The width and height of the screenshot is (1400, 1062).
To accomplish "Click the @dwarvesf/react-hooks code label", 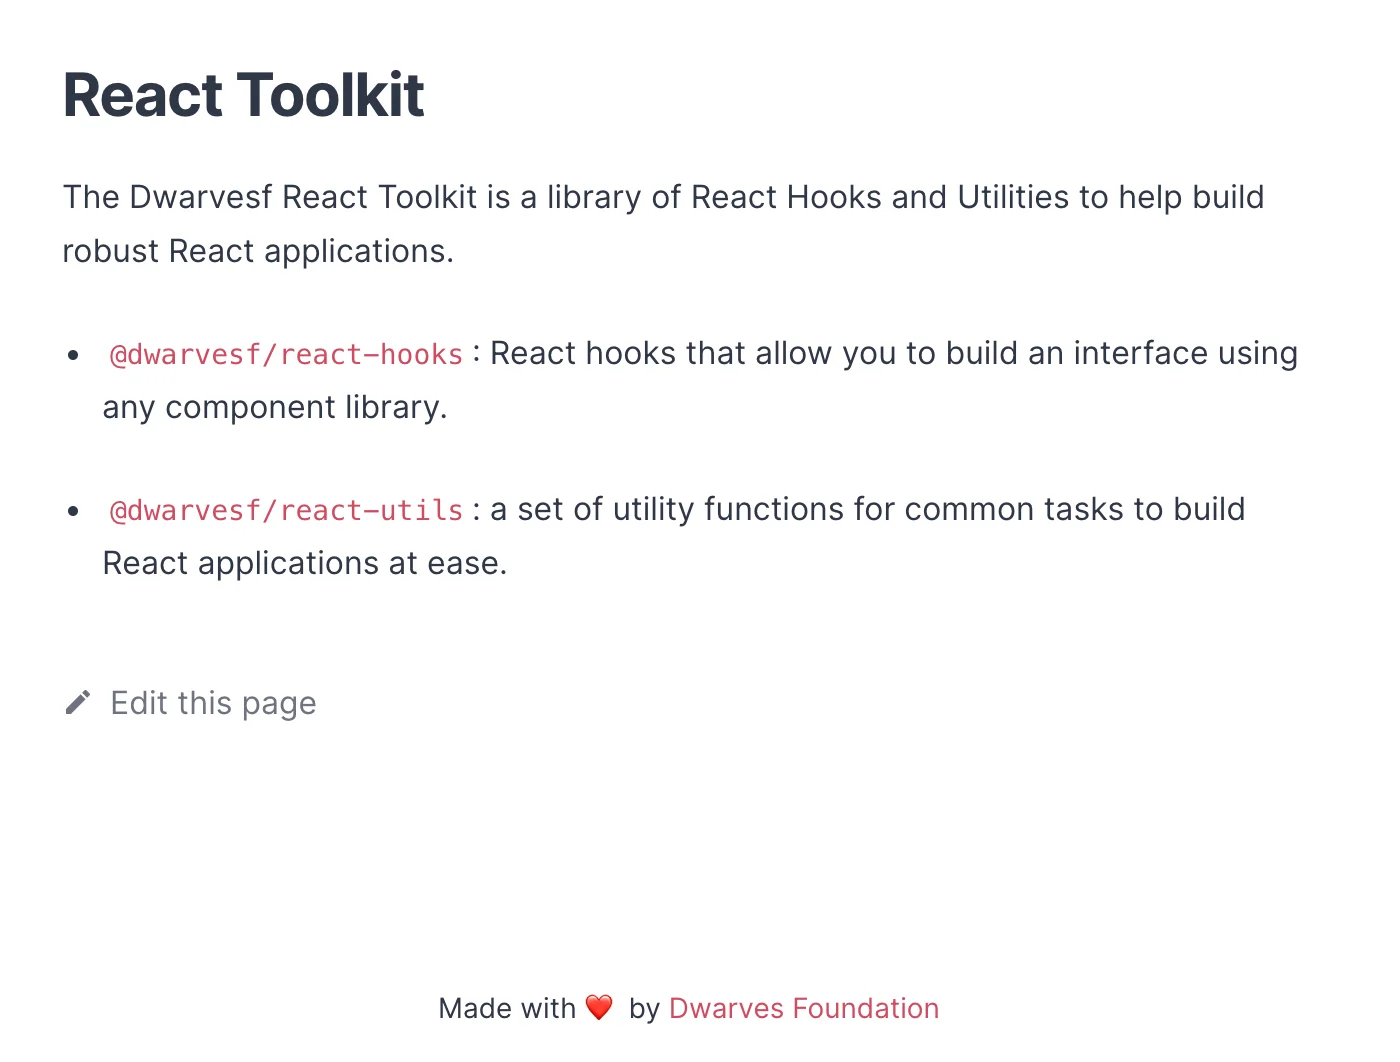I will point(286,354).
